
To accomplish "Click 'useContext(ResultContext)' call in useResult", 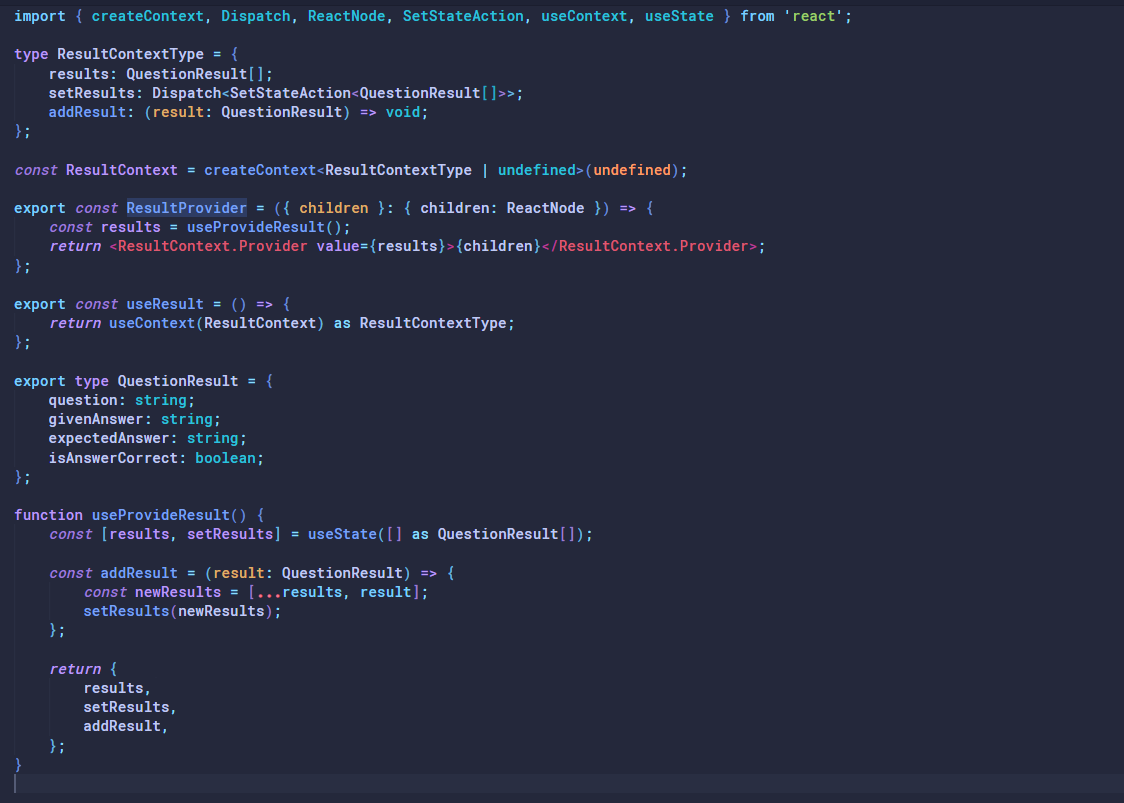I will 216,323.
